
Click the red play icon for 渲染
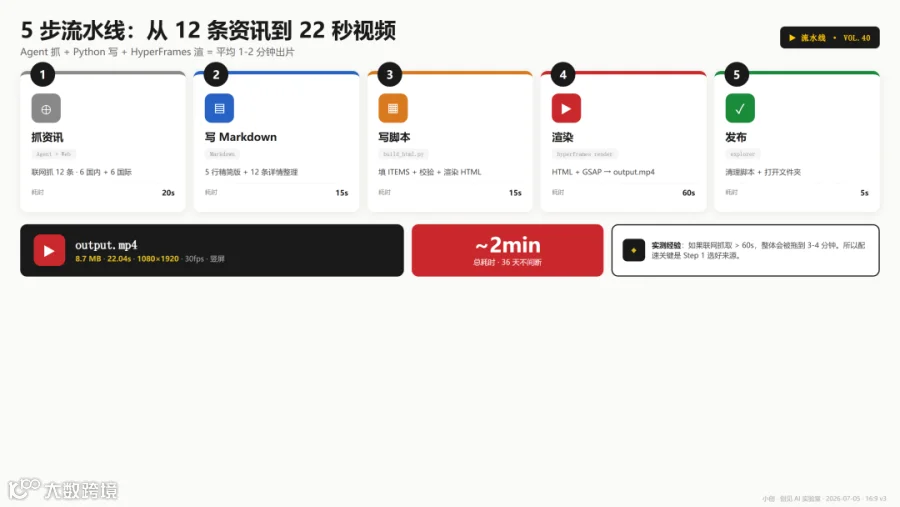(x=566, y=109)
